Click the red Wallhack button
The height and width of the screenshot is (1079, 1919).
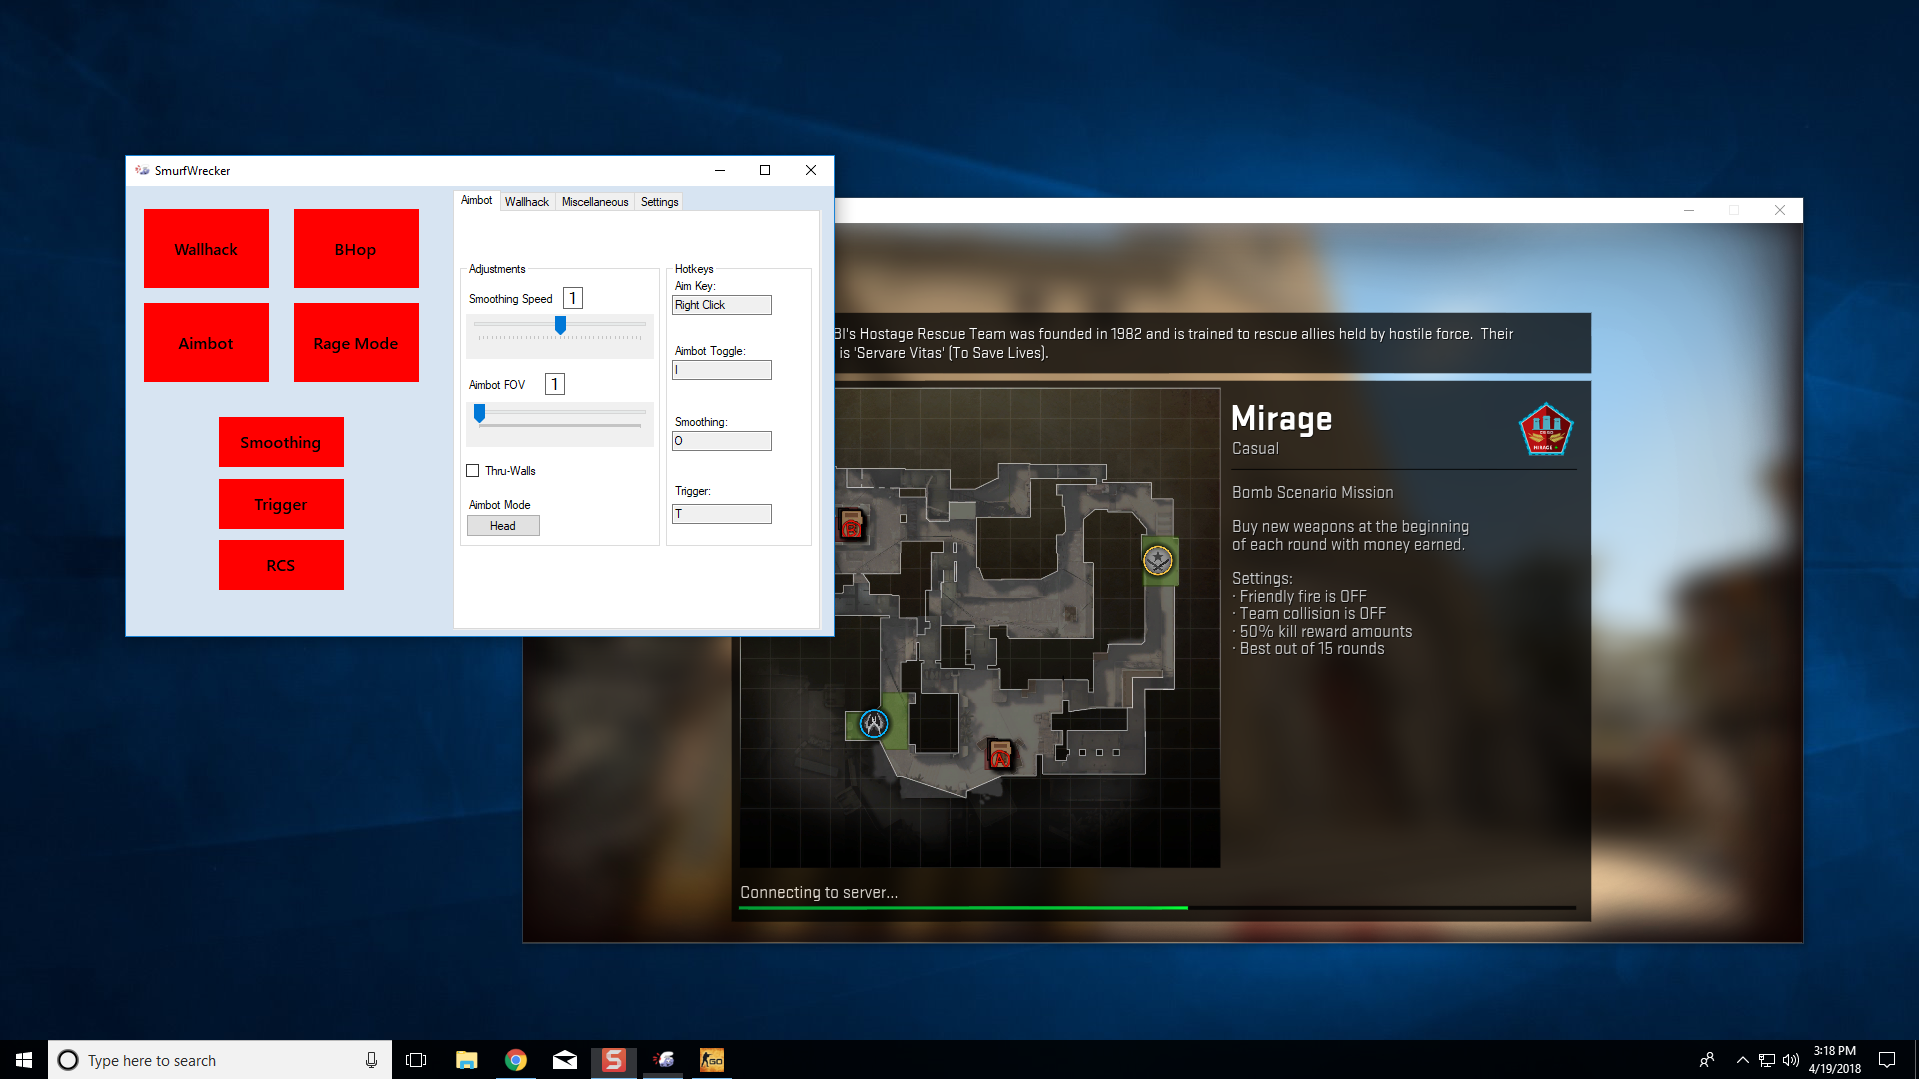(x=206, y=249)
